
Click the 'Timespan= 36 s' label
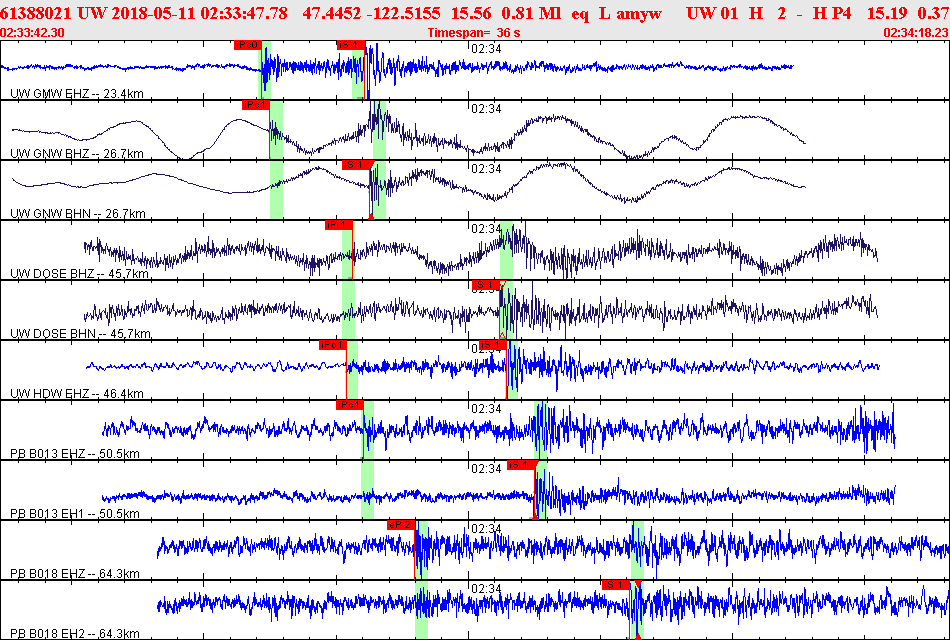(474, 33)
